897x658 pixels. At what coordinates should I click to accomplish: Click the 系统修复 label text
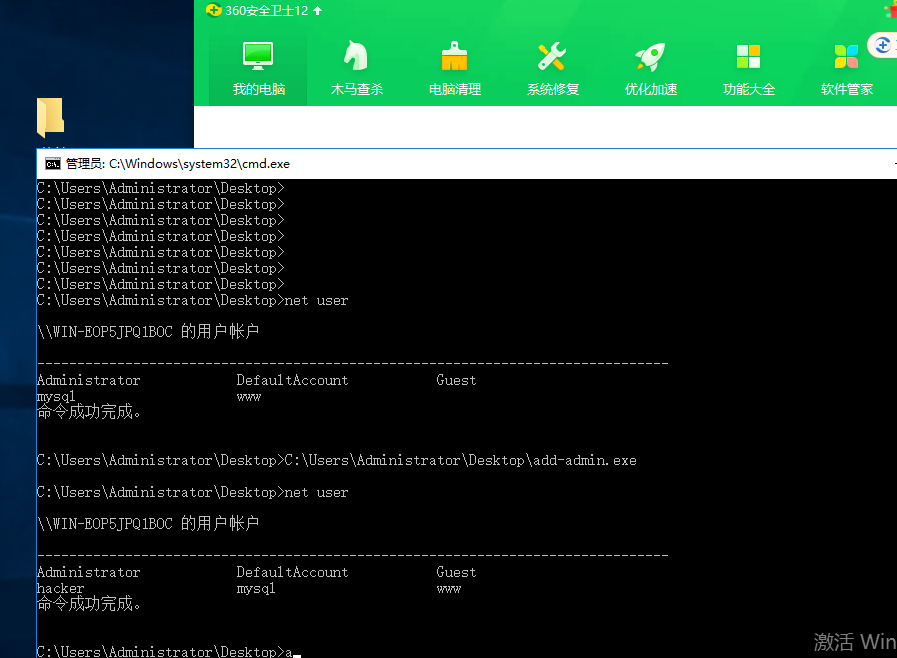pos(553,89)
